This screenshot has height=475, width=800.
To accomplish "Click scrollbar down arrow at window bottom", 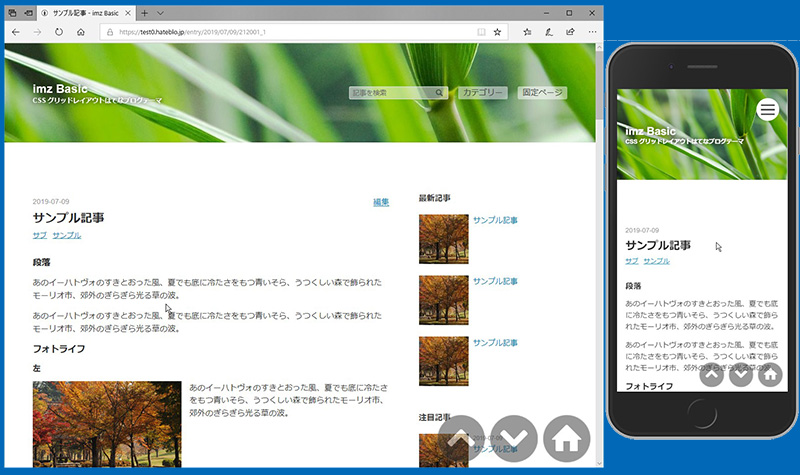I will tap(599, 463).
